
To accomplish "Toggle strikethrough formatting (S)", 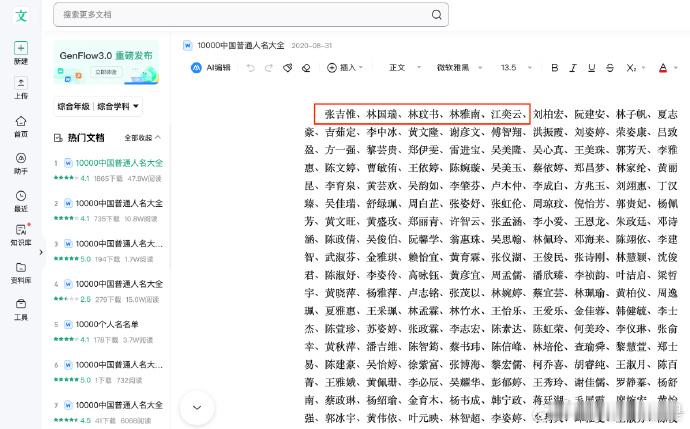I will pyautogui.click(x=610, y=68).
